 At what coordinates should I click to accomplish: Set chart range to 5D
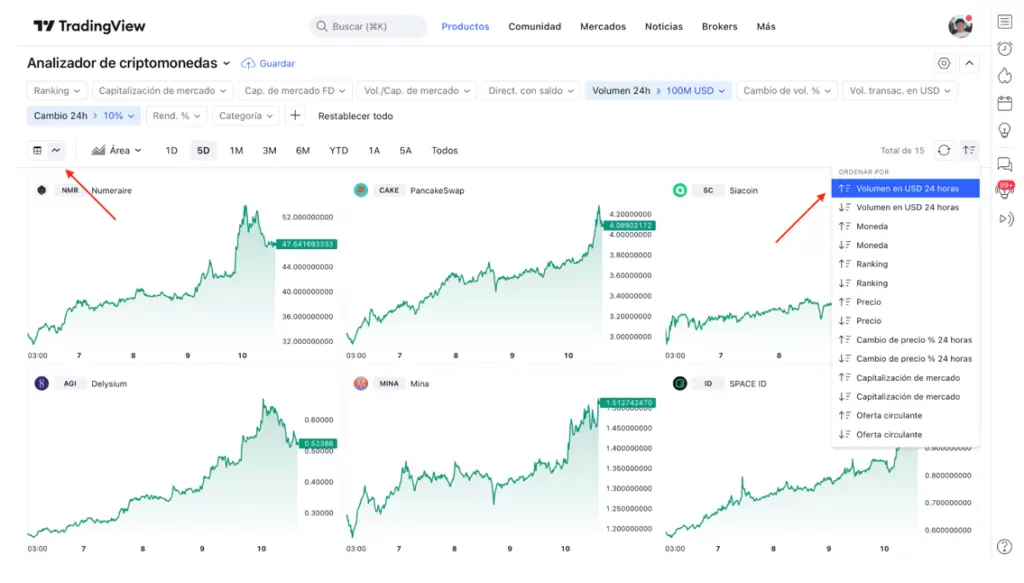point(203,150)
